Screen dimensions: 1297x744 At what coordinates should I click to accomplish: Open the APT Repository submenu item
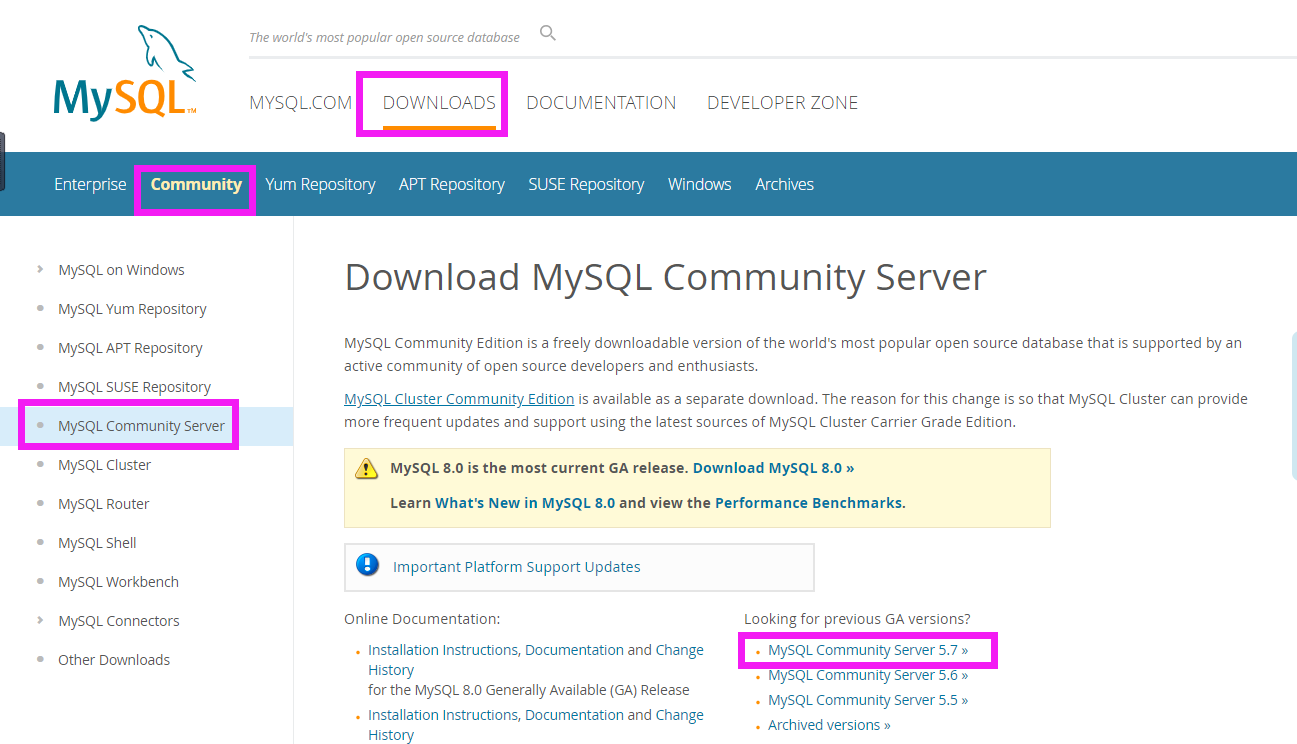452,184
